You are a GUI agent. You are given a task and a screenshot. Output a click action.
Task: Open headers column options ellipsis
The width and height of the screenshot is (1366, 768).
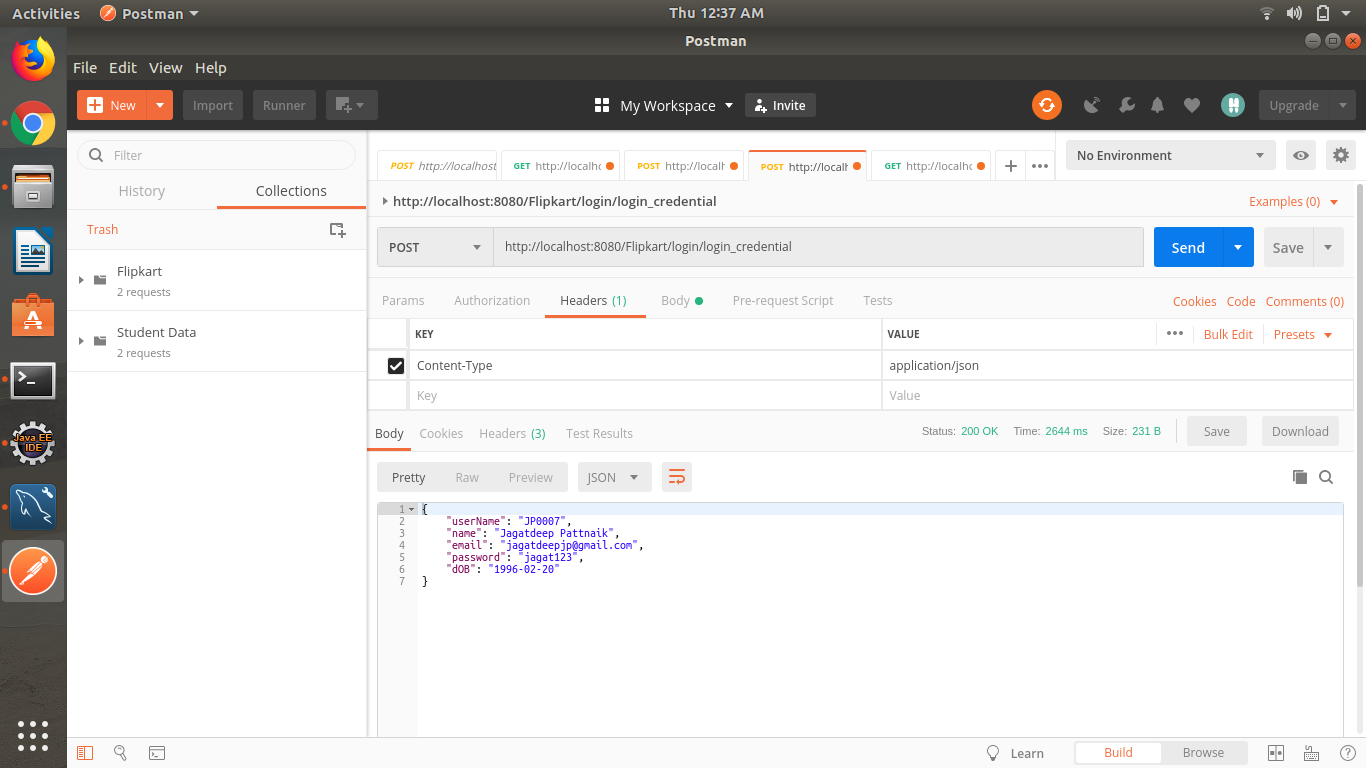point(1175,334)
